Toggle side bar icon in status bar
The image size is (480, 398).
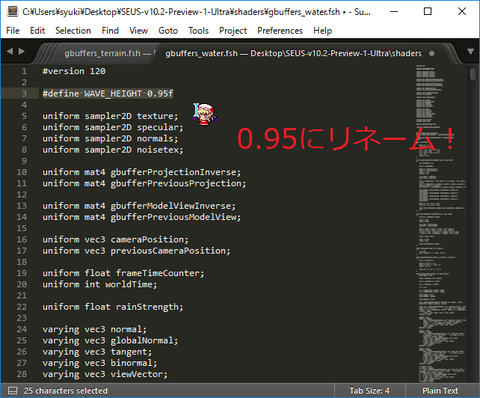12,390
